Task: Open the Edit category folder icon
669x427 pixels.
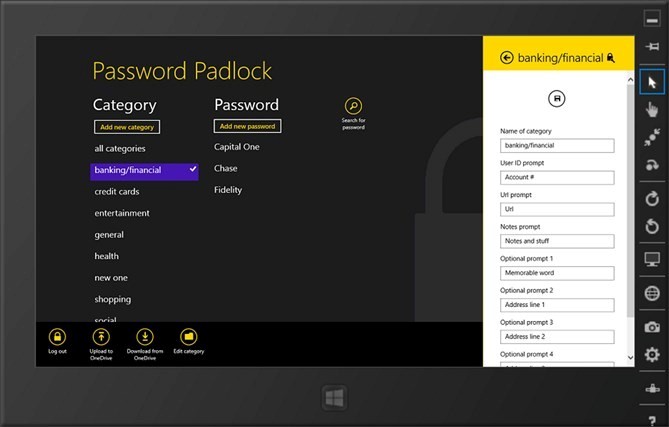Action: [x=189, y=337]
